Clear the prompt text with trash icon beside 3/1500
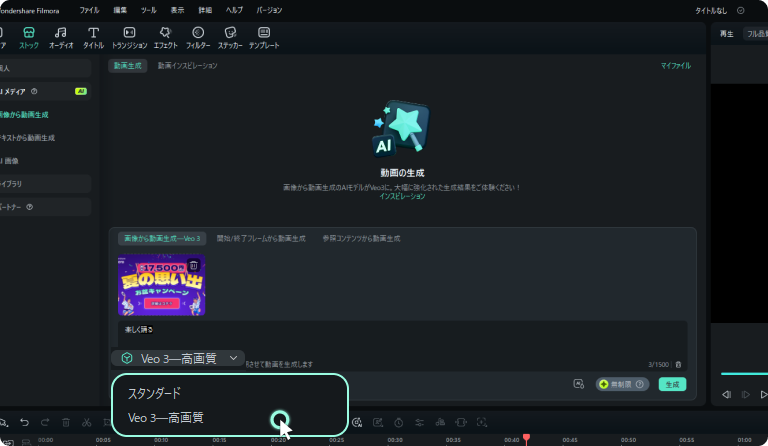 click(678, 365)
